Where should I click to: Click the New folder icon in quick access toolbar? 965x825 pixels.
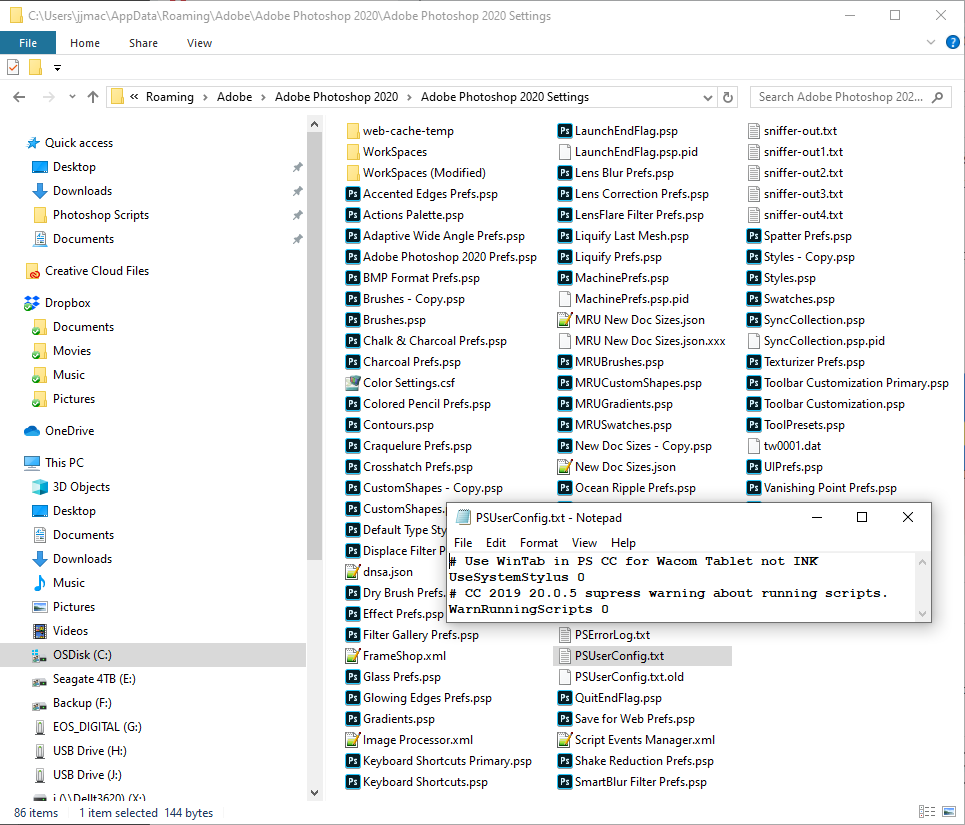pyautogui.click(x=36, y=67)
